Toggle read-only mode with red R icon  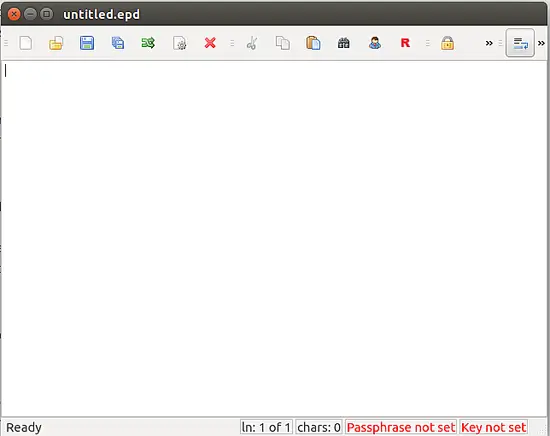tap(405, 43)
